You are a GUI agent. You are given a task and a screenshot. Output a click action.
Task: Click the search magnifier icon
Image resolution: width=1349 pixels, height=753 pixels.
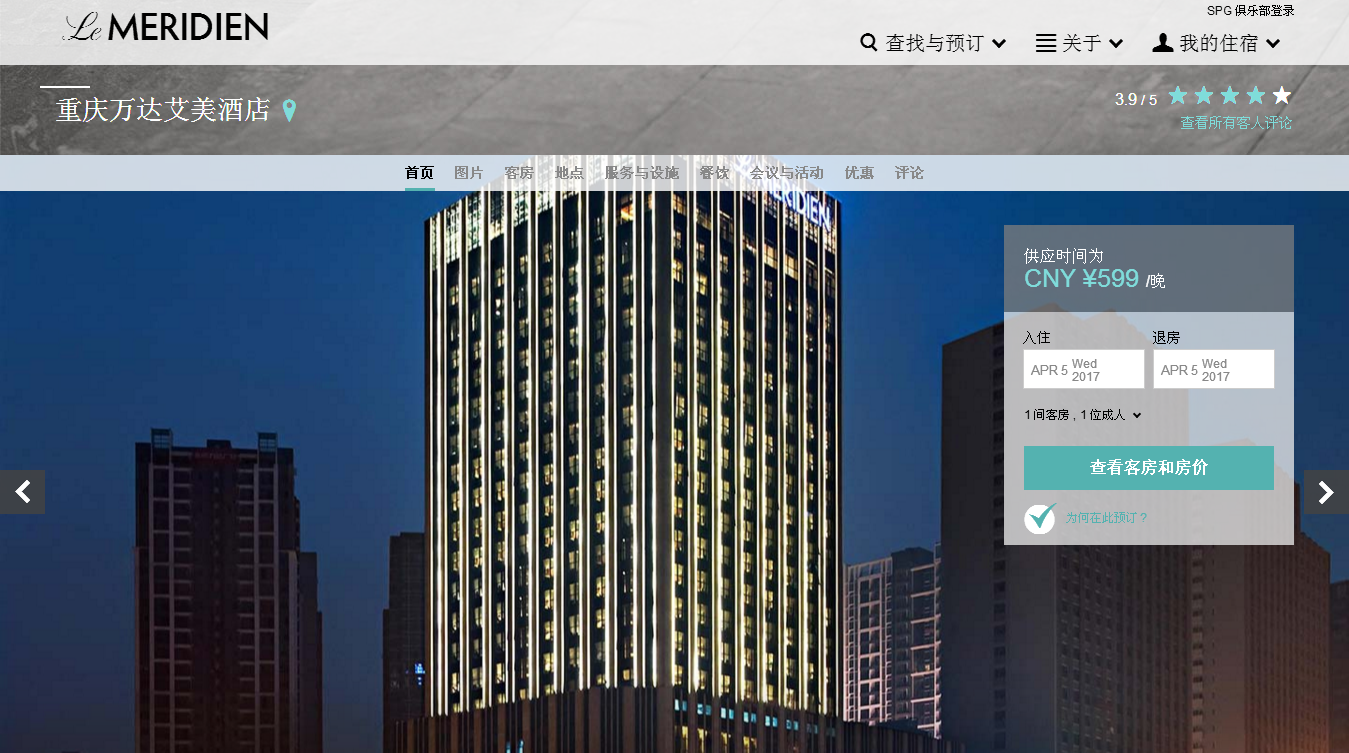click(x=869, y=43)
